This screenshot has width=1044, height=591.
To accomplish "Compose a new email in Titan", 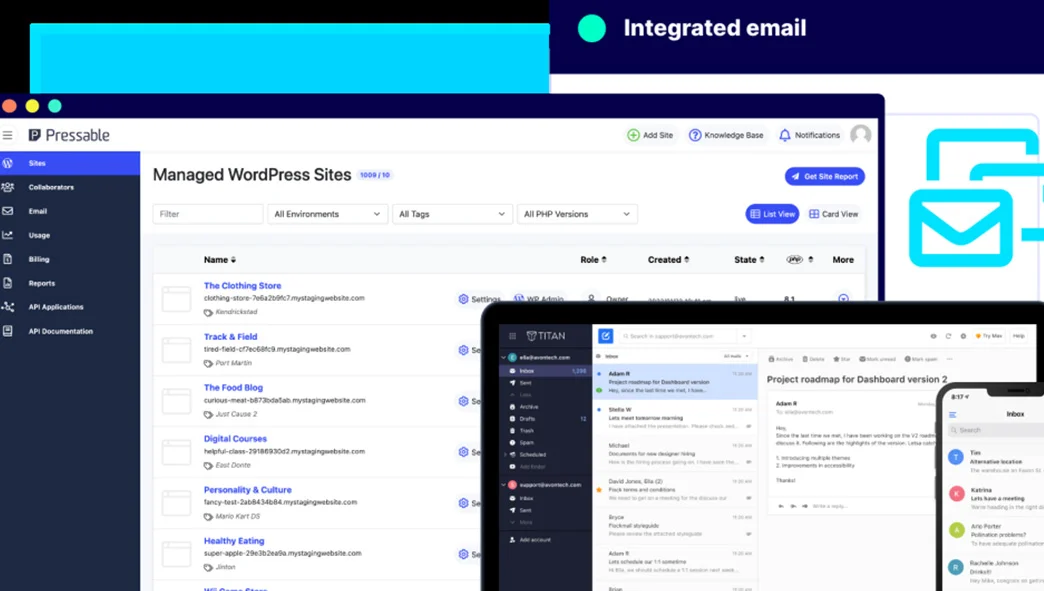I will point(605,336).
